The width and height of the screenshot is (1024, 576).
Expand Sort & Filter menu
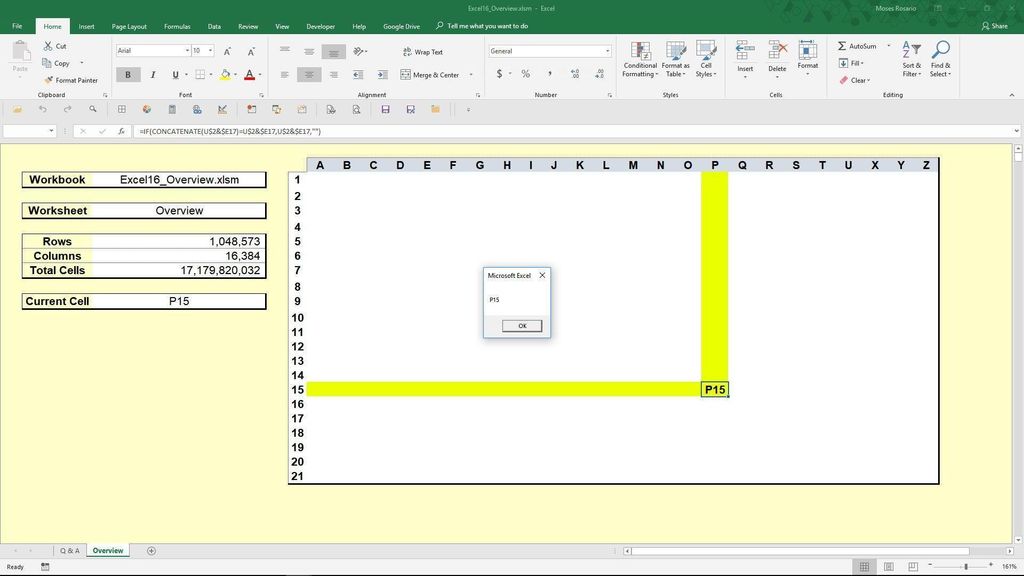[912, 60]
